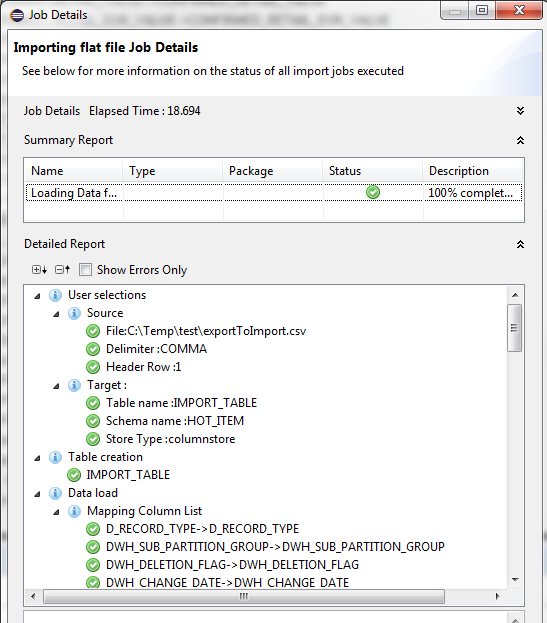This screenshot has width=547, height=623.
Task: Click the Status column header
Action: coord(373,171)
